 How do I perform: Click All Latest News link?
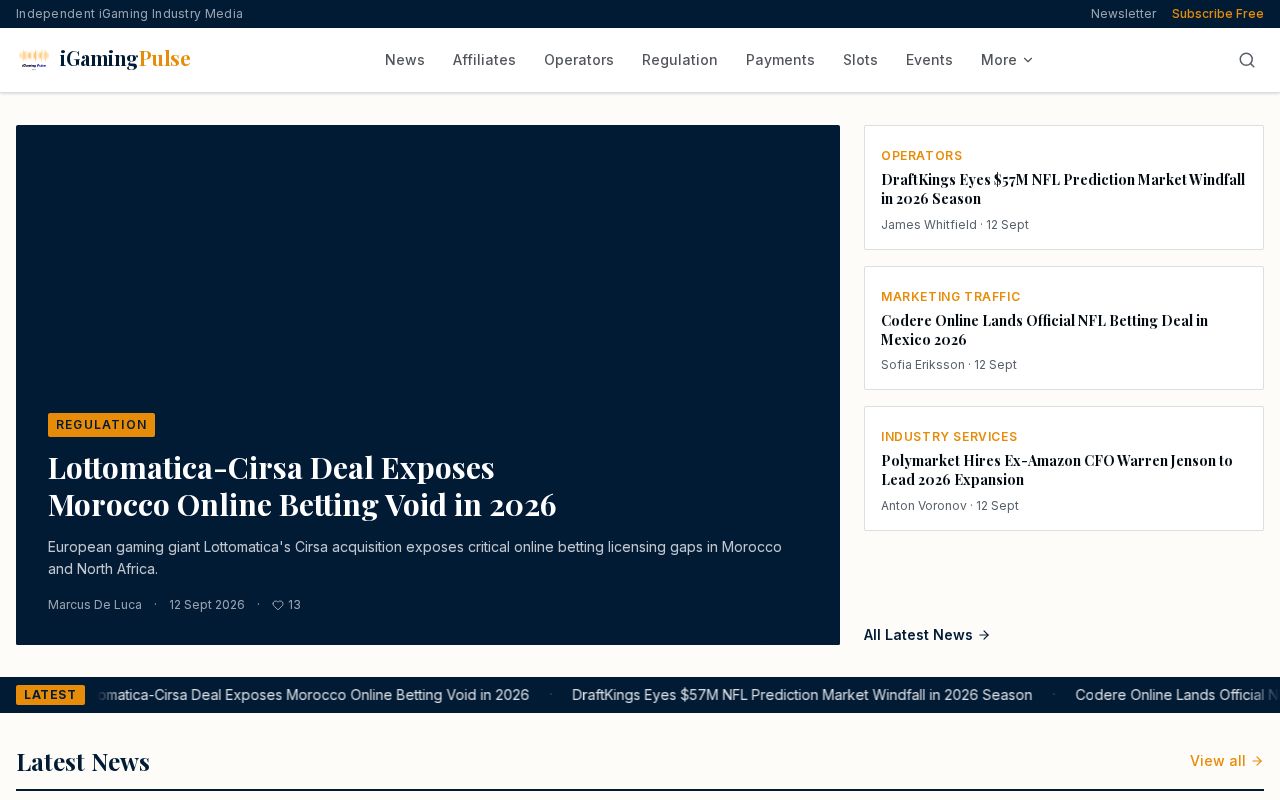927,635
